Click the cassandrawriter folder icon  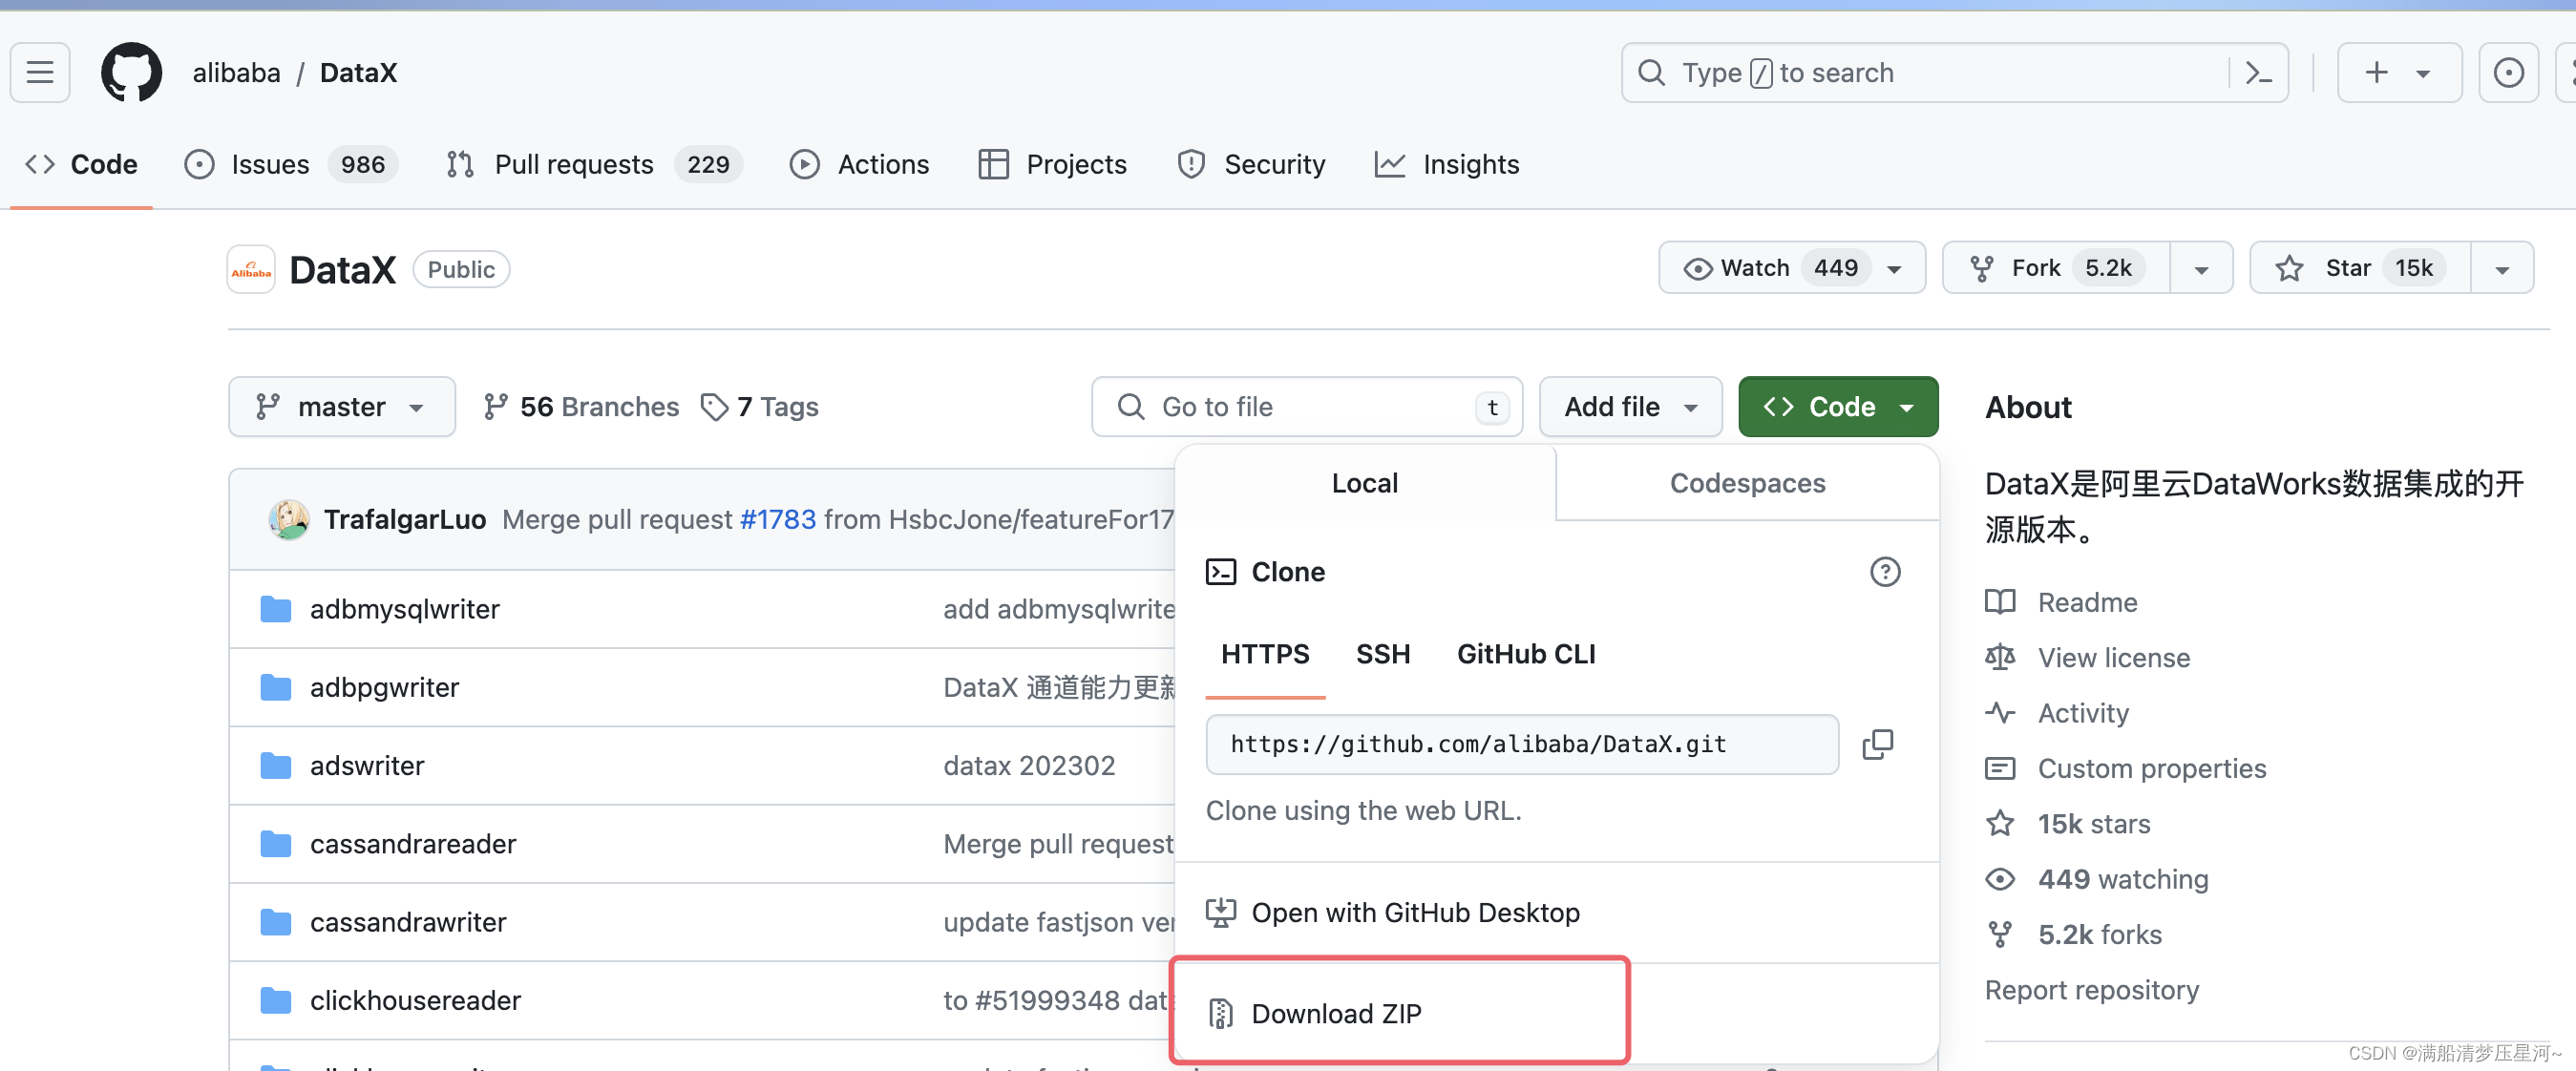pos(275,922)
